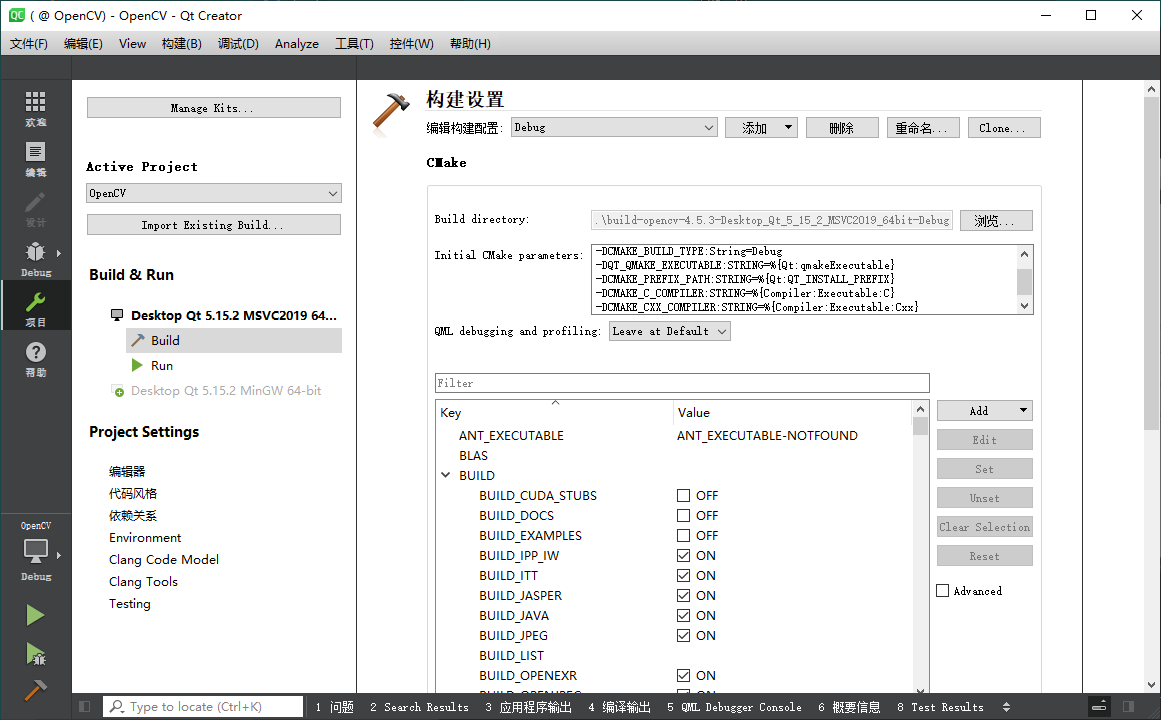Click main page vertical scrollbar thumb

click(x=1151, y=263)
